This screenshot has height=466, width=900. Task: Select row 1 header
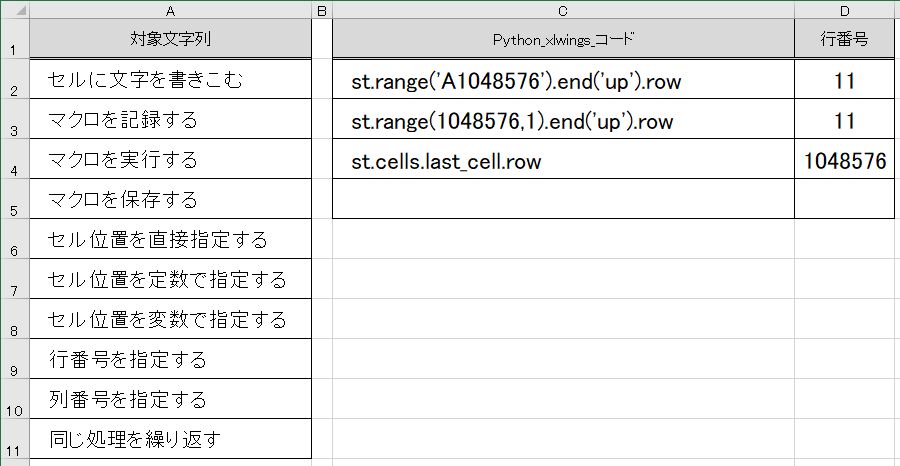pos(14,38)
